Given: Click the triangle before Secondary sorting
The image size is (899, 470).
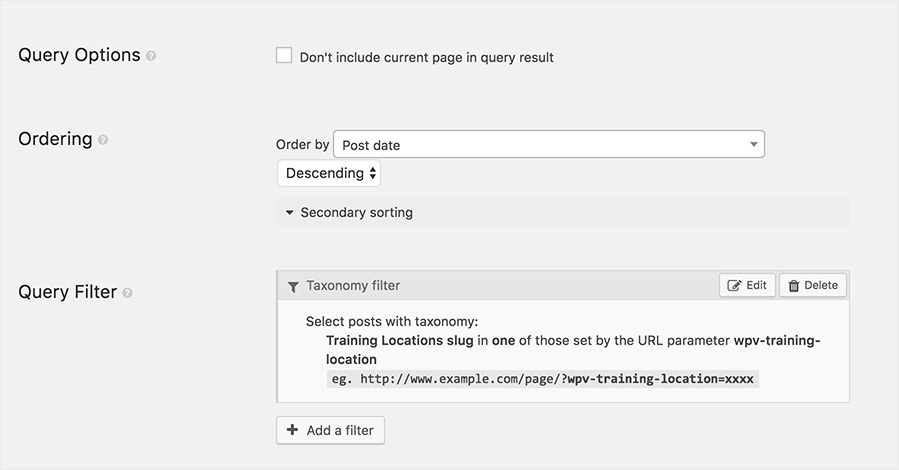Looking at the screenshot, I should 290,213.
